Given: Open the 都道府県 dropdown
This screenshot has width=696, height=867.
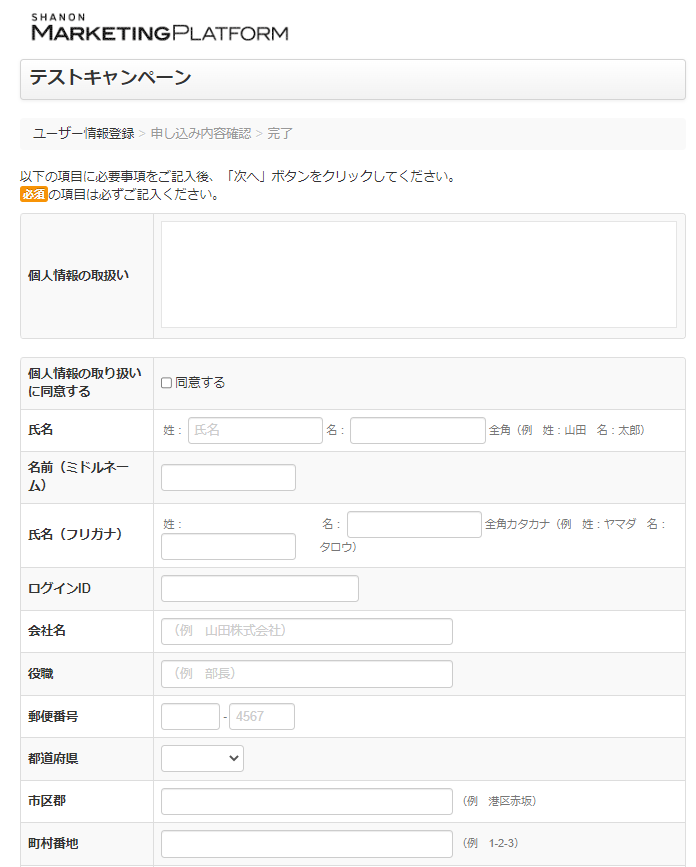Looking at the screenshot, I should 202,759.
